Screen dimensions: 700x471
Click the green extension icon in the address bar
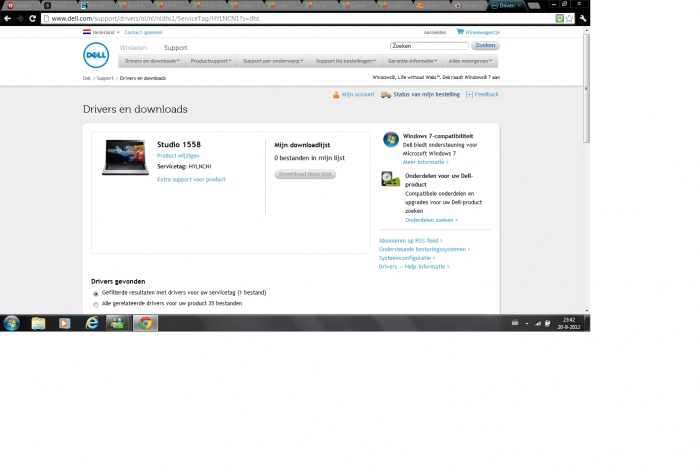[559, 18]
